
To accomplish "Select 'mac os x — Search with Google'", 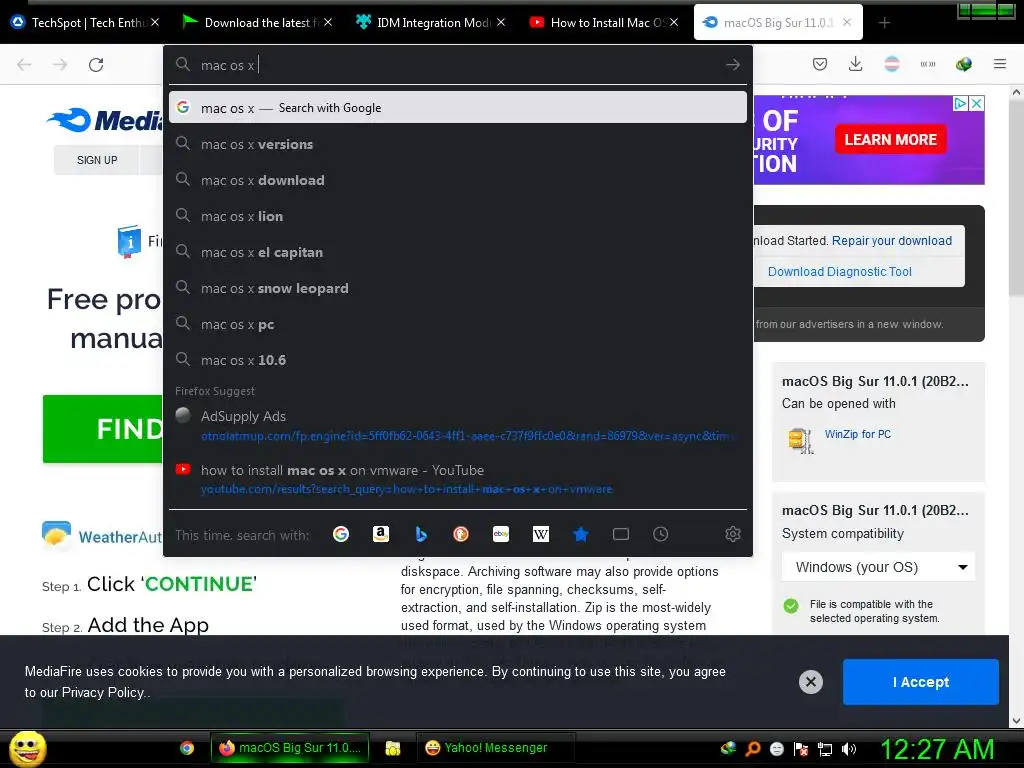I will pyautogui.click(x=458, y=108).
